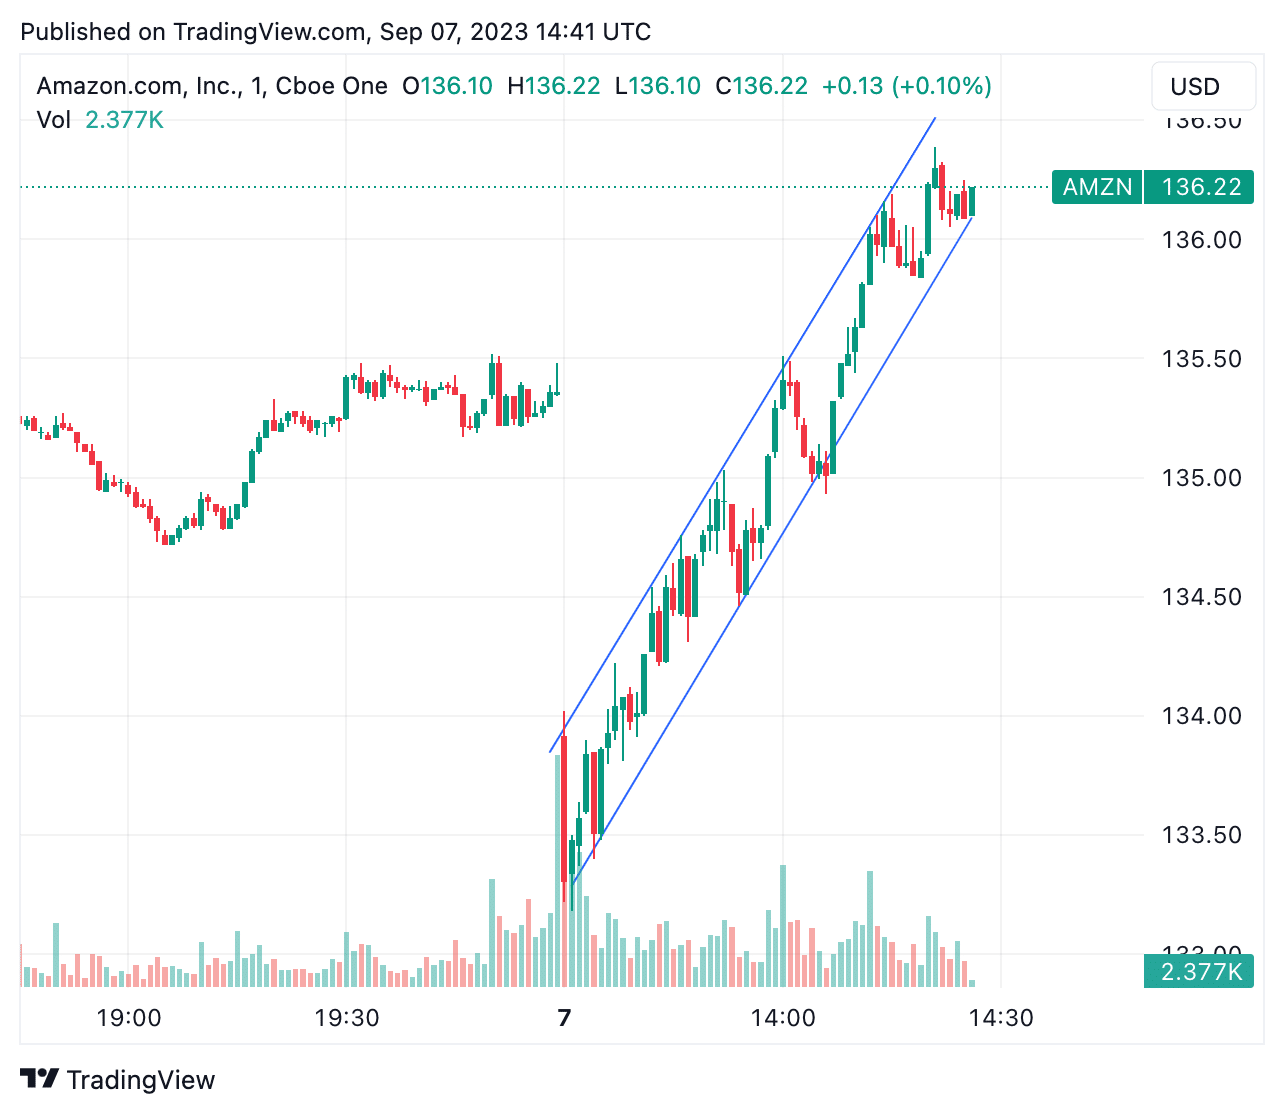Click the 2.377K volume label badge

click(x=1199, y=971)
